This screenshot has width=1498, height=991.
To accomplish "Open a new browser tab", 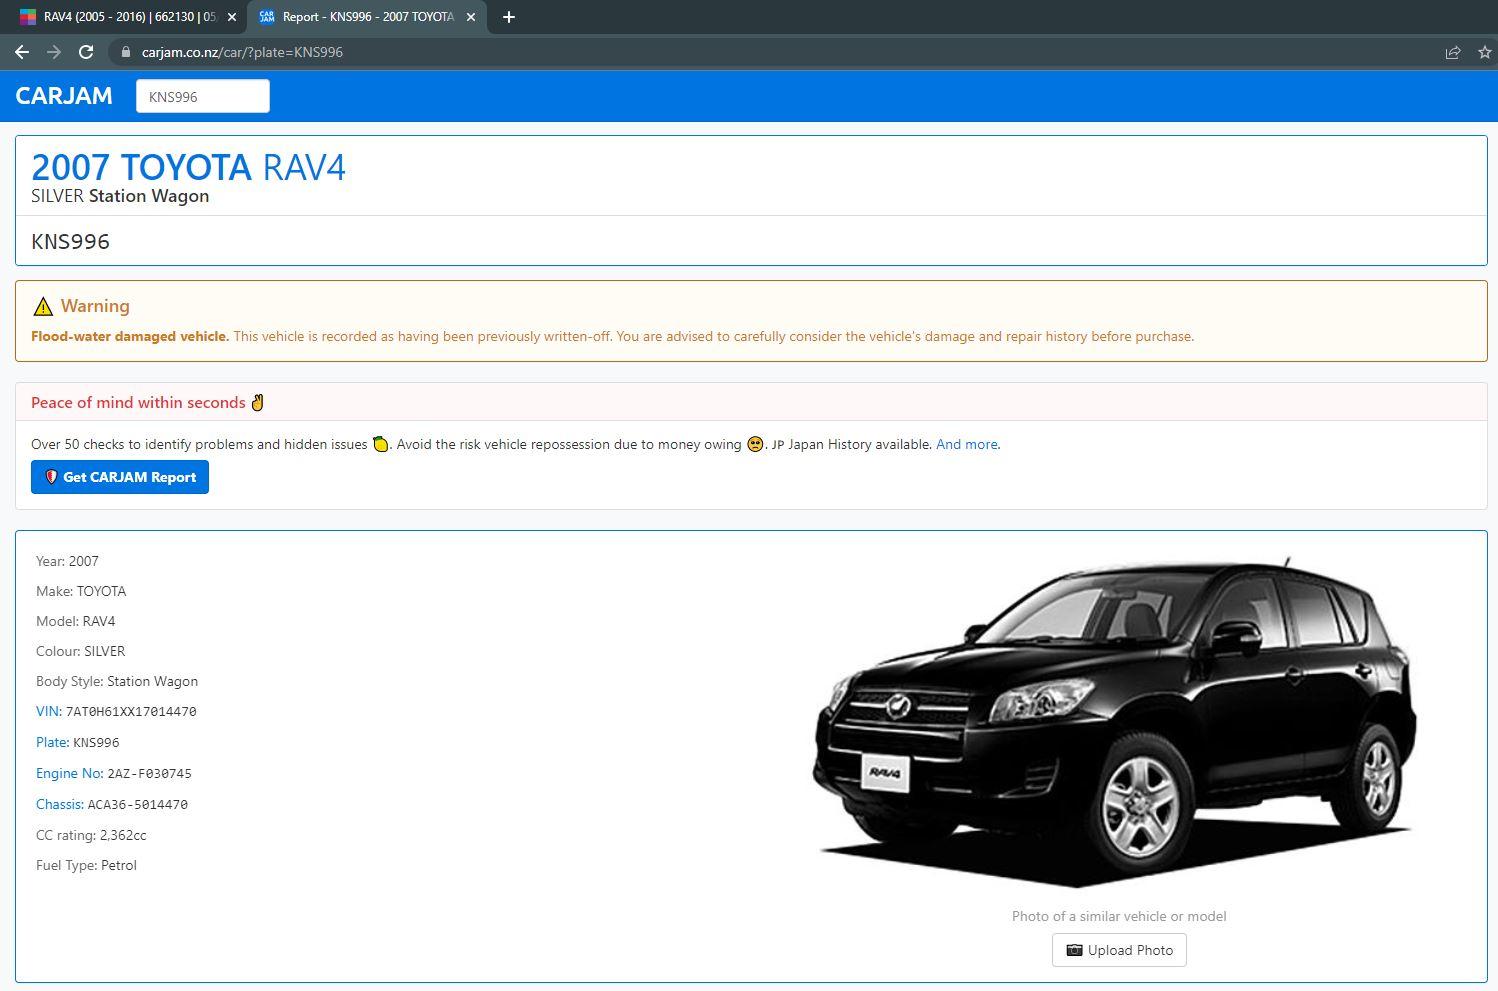I will tap(509, 17).
